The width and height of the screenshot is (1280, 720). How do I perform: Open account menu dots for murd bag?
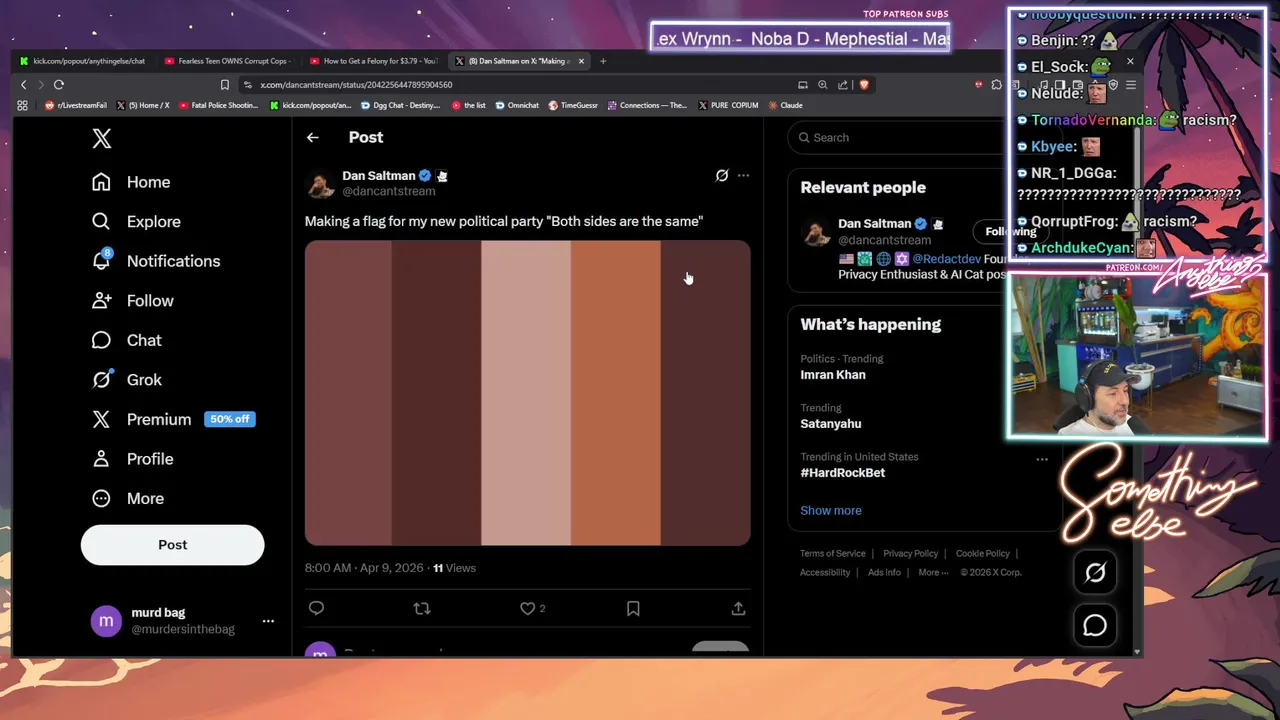[268, 621]
